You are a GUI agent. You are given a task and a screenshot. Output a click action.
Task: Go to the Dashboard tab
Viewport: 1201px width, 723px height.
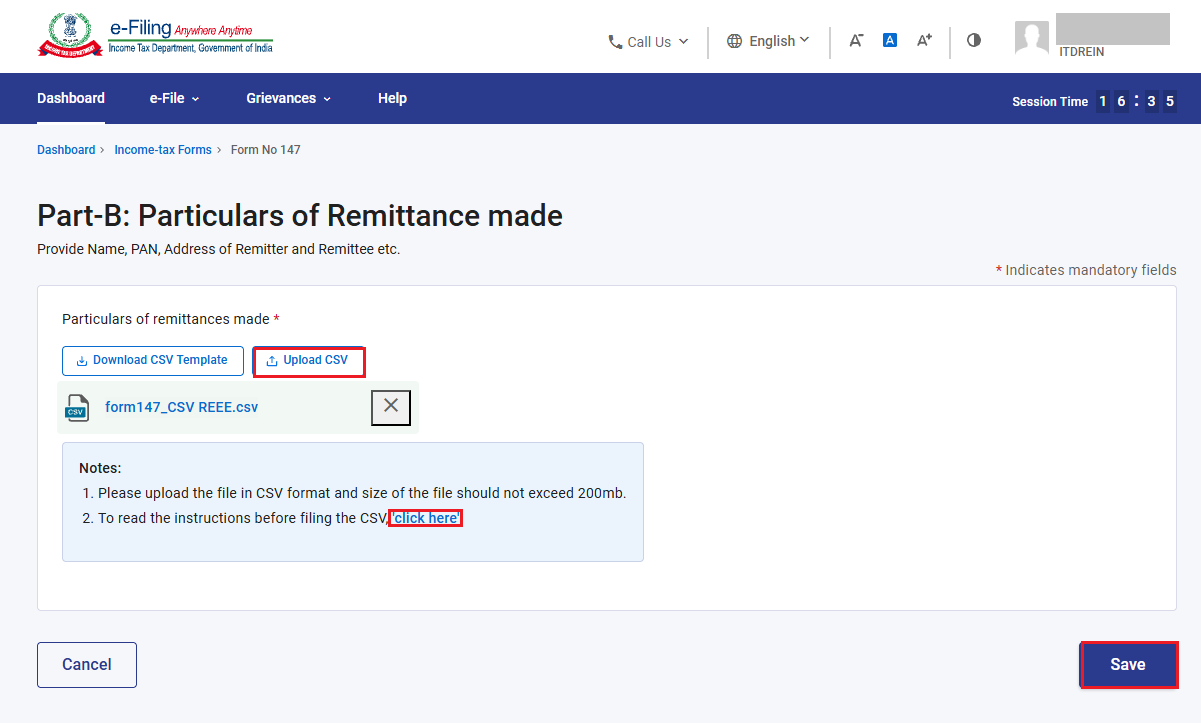71,98
